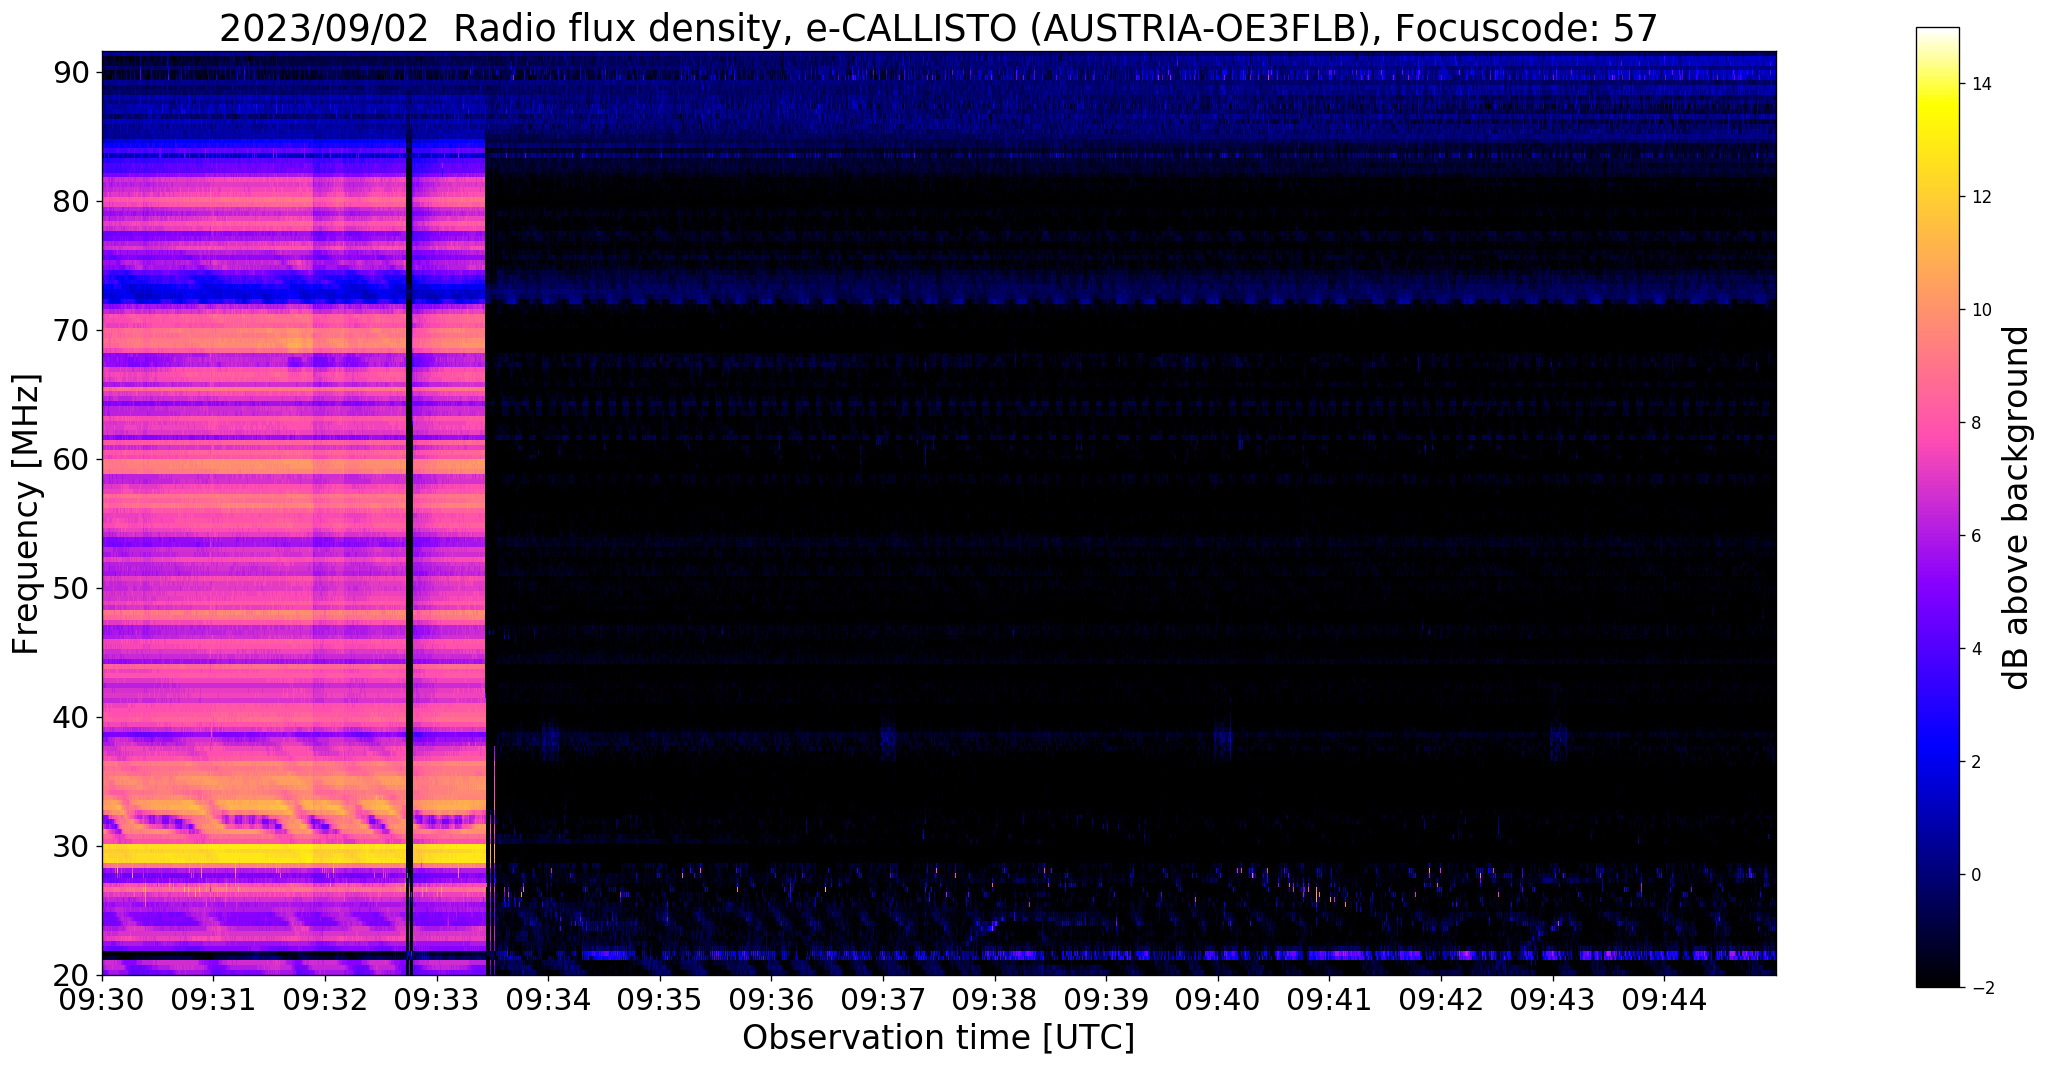This screenshot has width=2047, height=1067.
Task: Click the colorbar tick value 6
Action: 1975,536
